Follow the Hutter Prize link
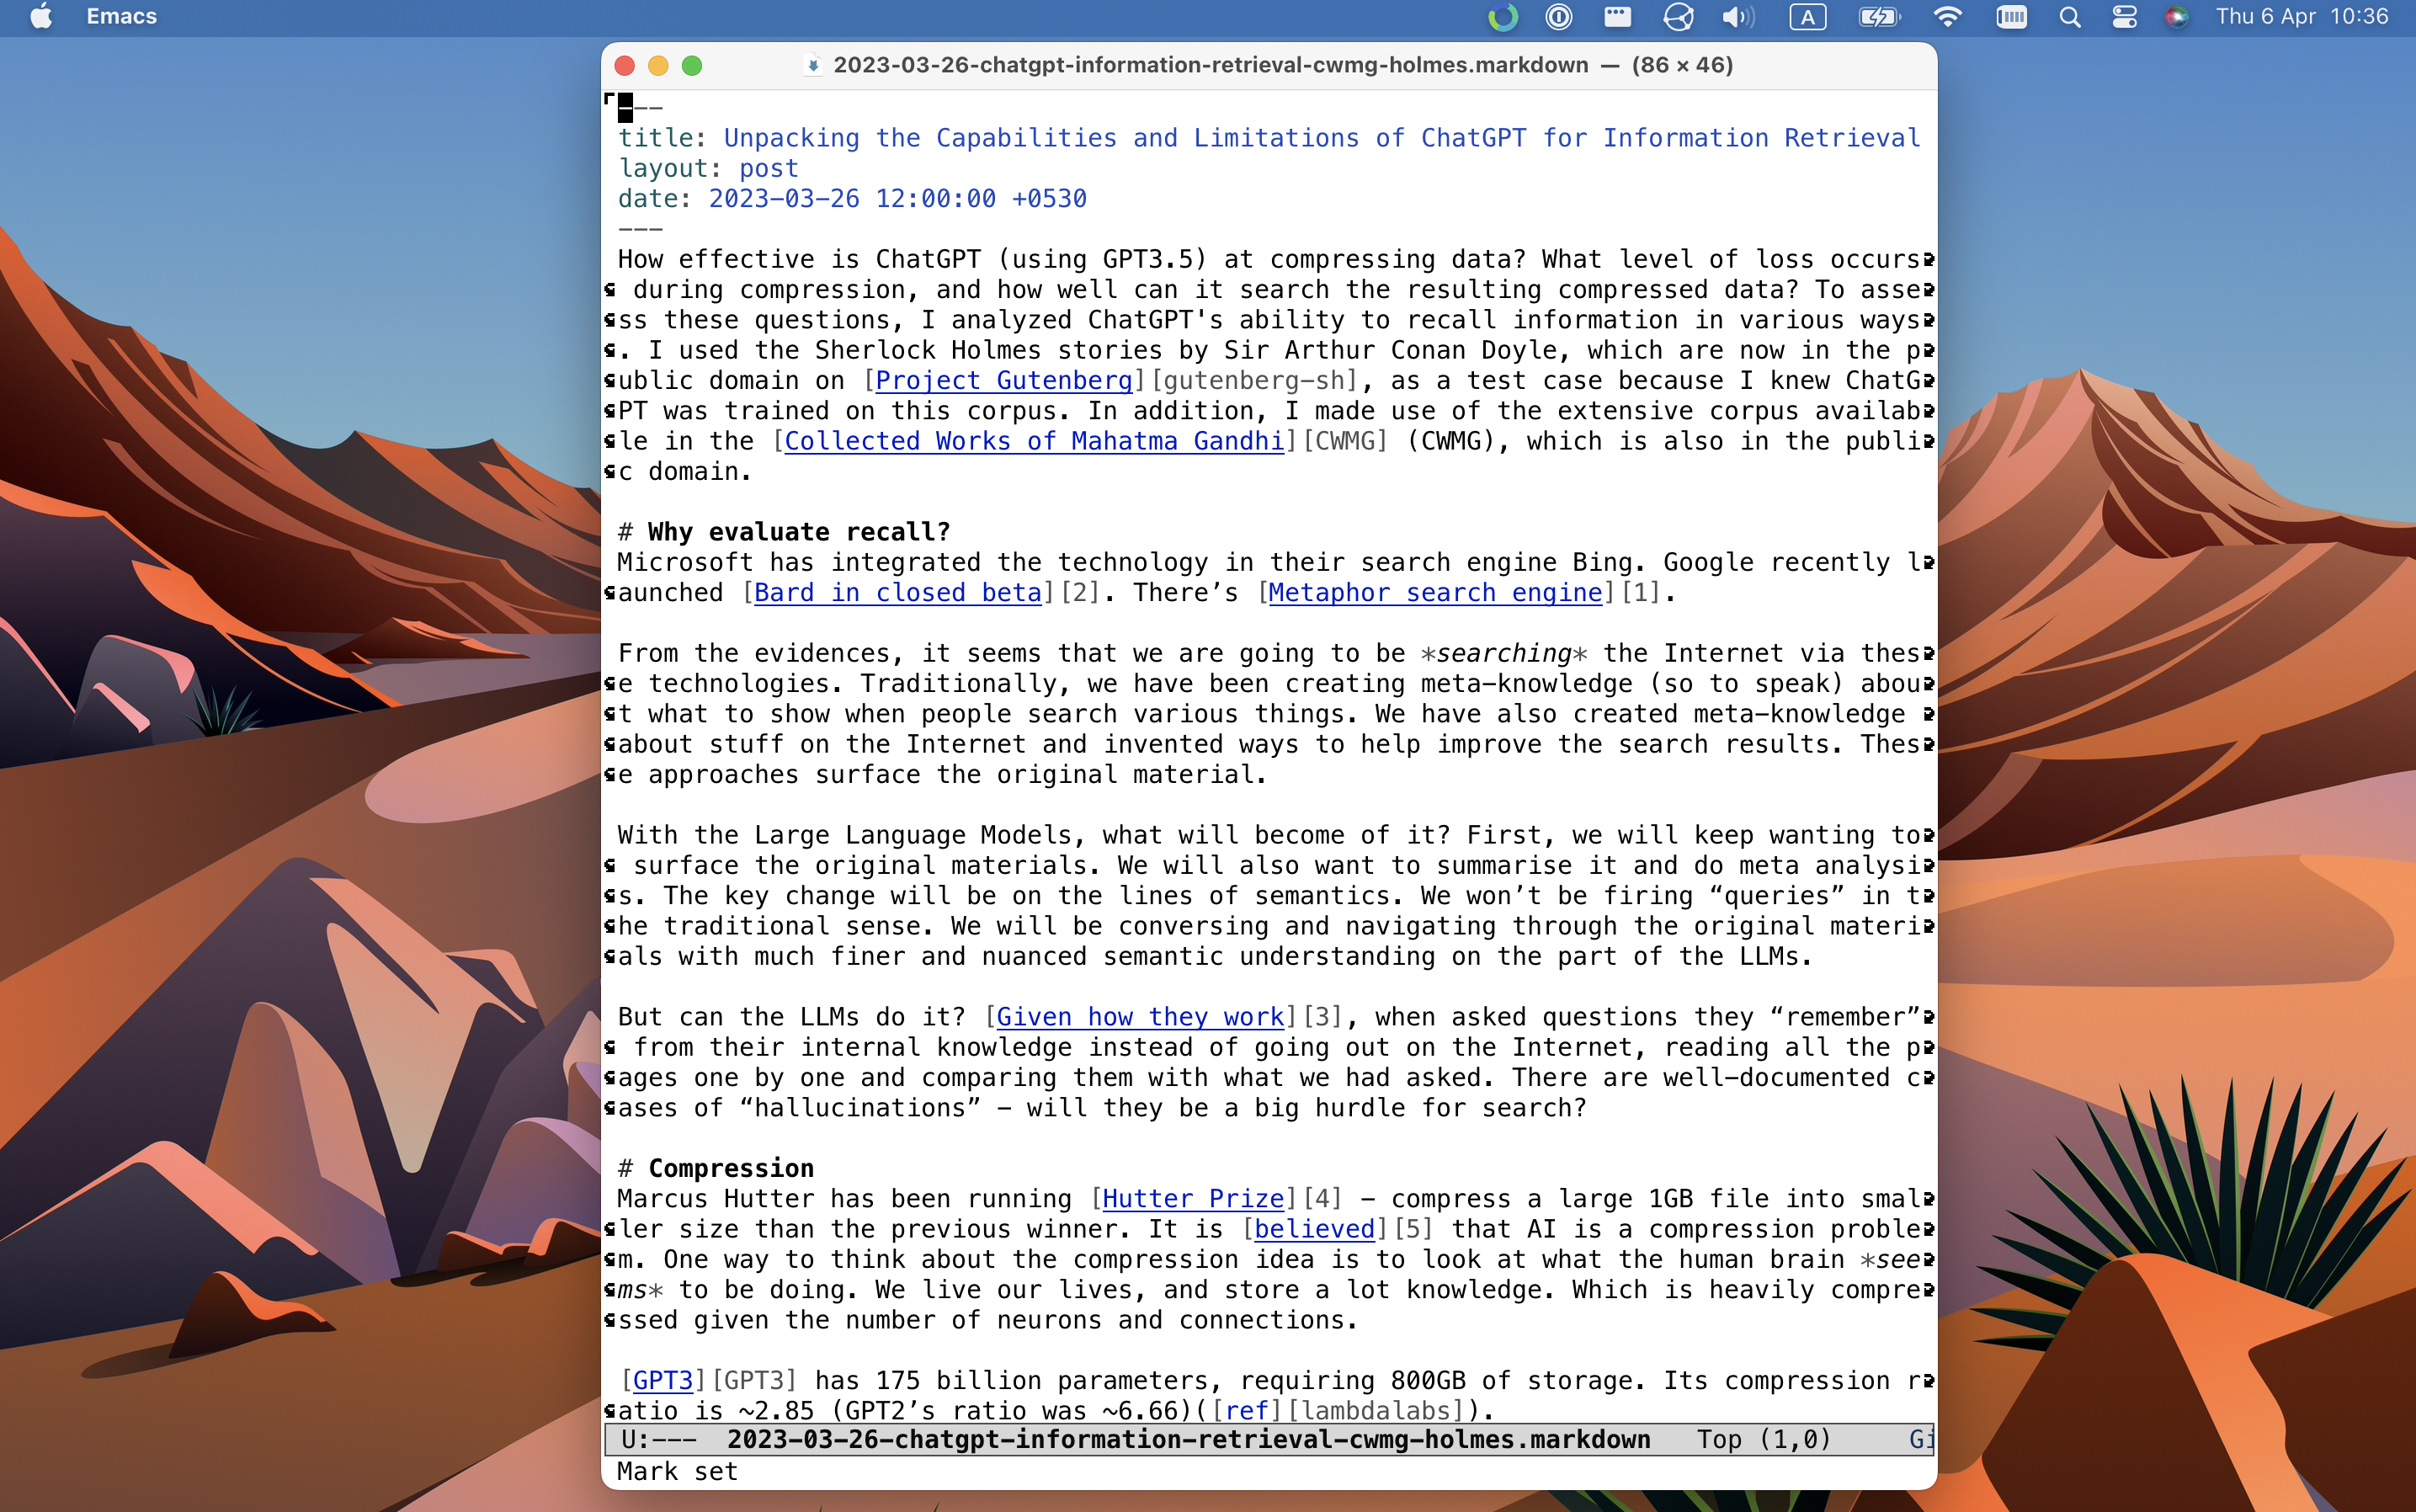Image resolution: width=2416 pixels, height=1512 pixels. [x=1193, y=1199]
